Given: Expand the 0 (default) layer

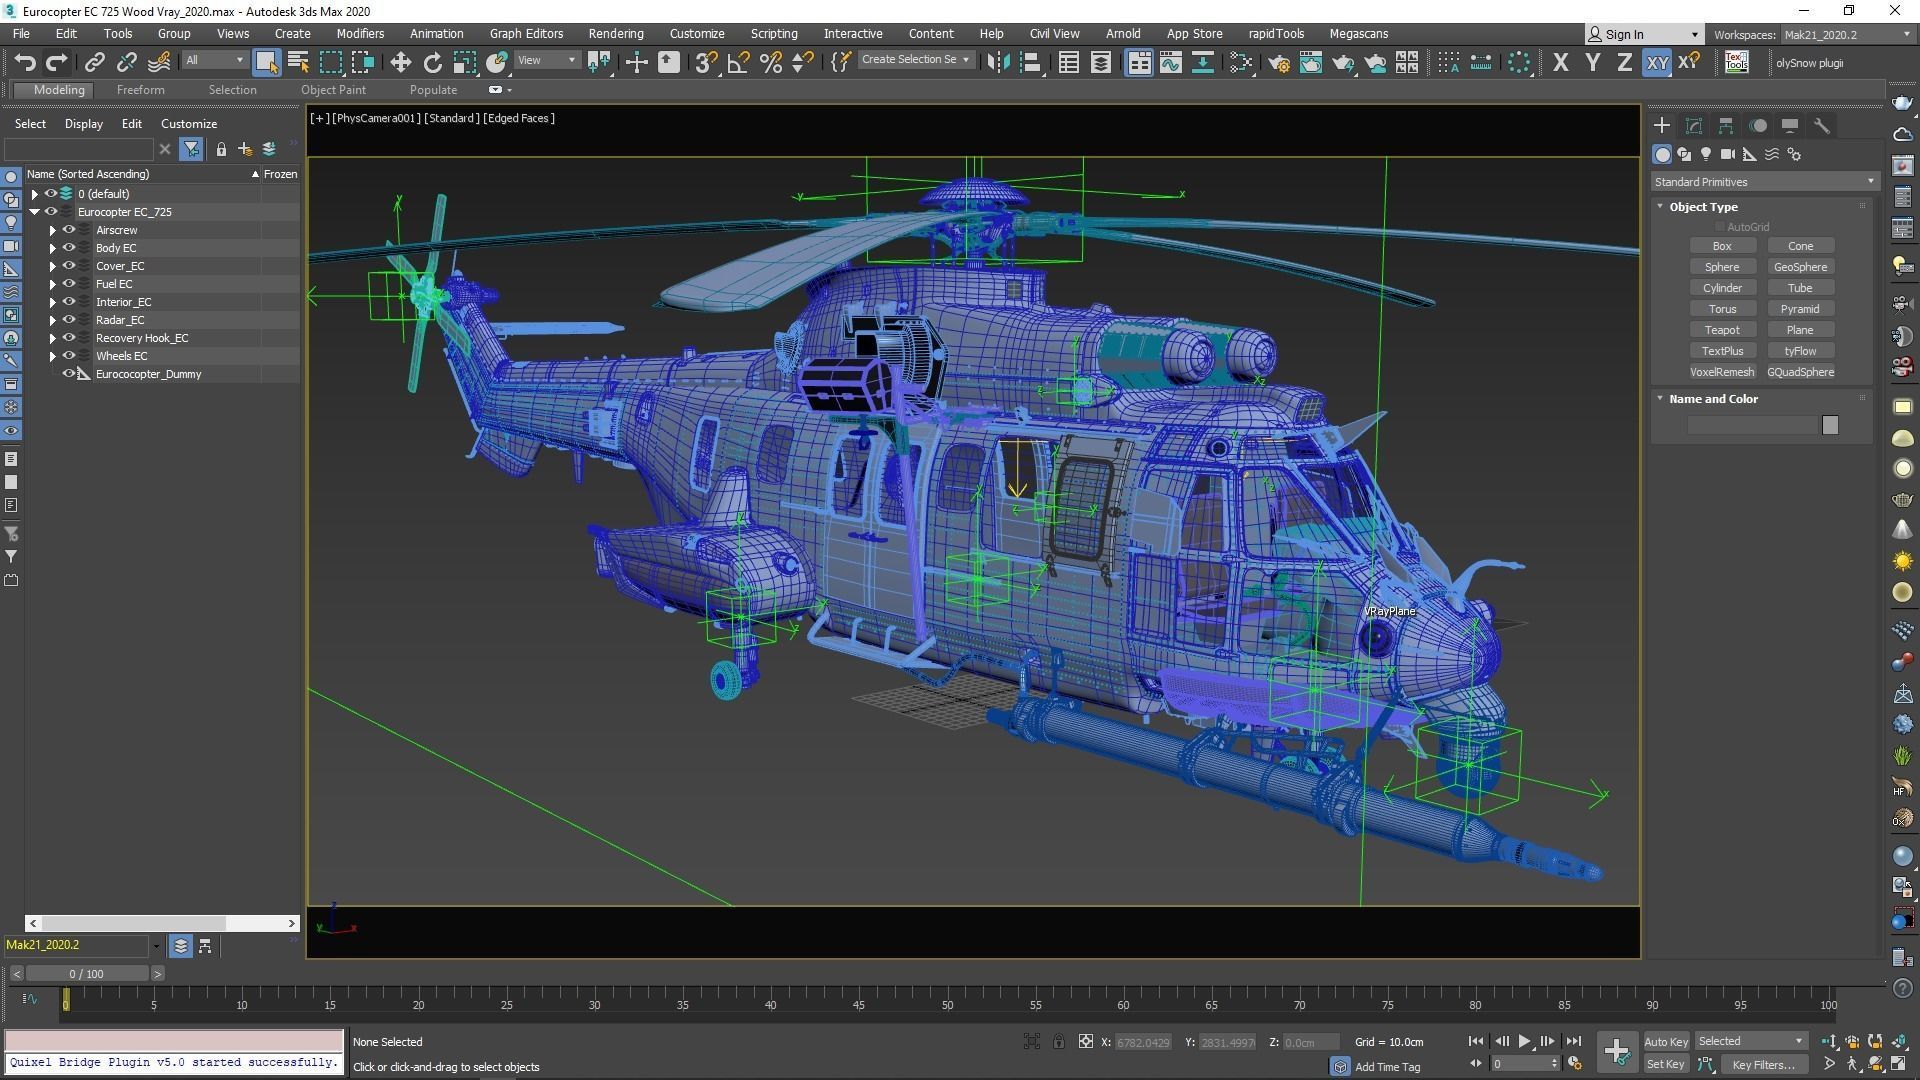Looking at the screenshot, I should (x=35, y=194).
